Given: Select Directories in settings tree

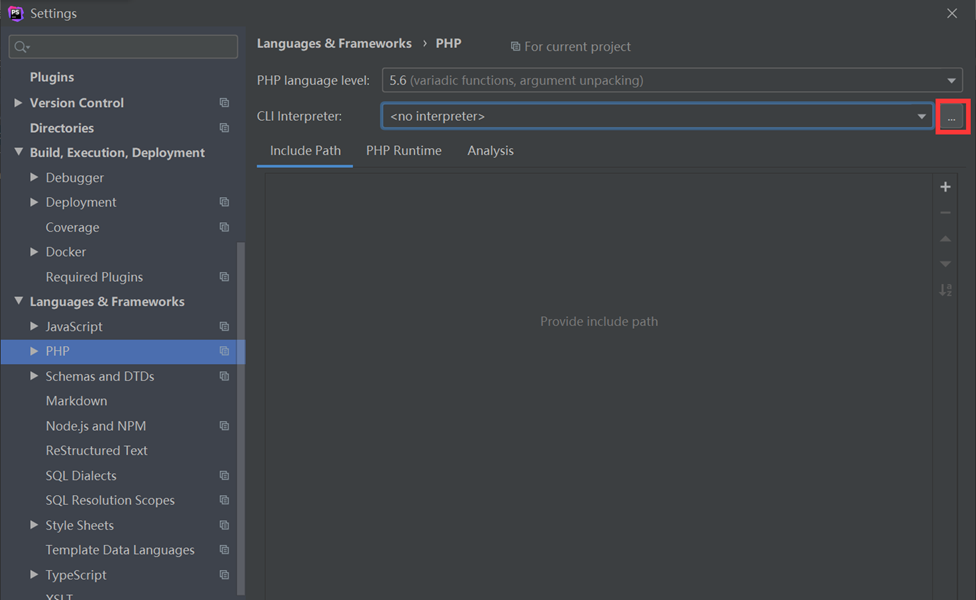Looking at the screenshot, I should 62,128.
